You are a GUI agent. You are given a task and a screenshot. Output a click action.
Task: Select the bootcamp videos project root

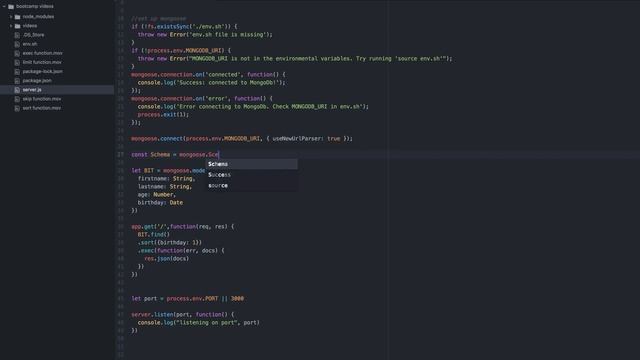(35, 7)
